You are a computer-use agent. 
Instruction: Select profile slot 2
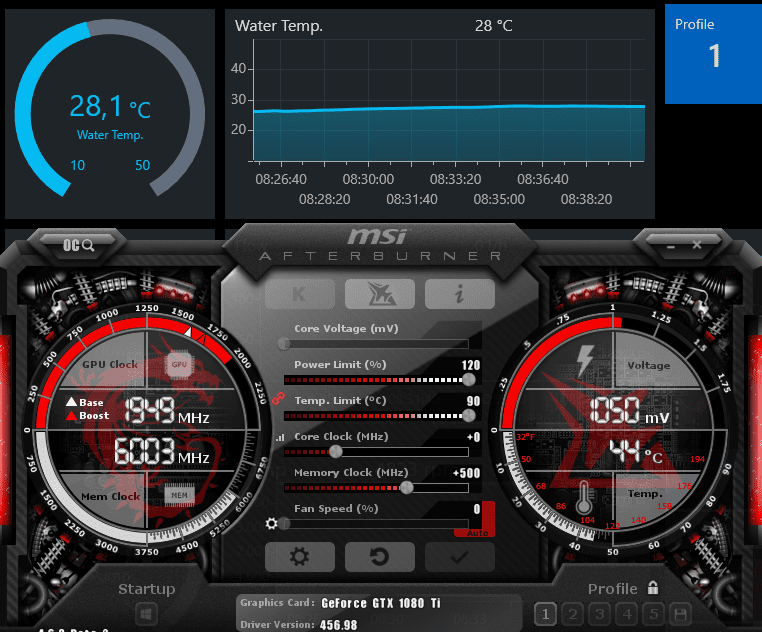coord(572,614)
